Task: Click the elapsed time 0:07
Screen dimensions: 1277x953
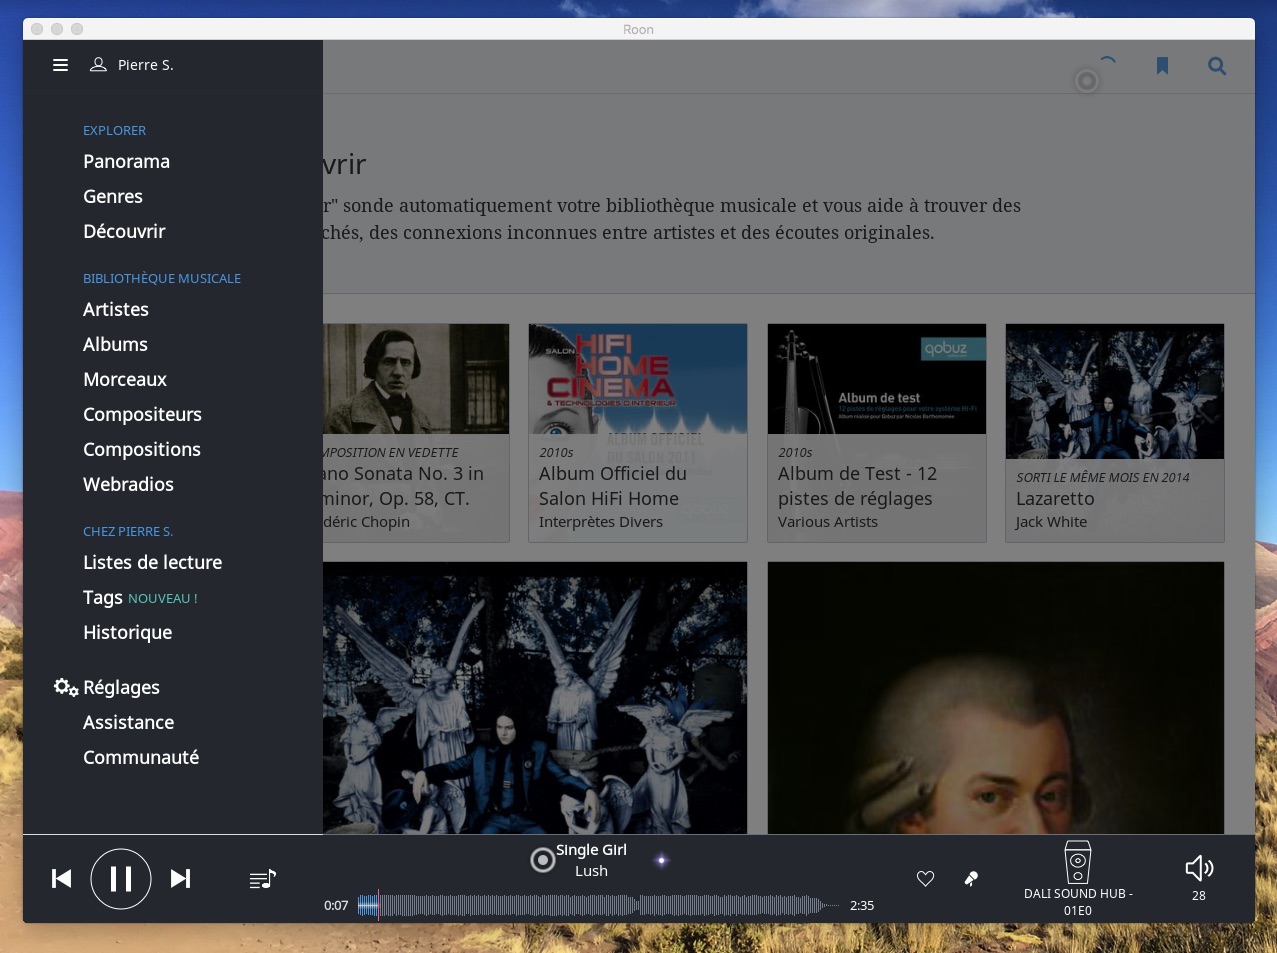Action: (336, 906)
